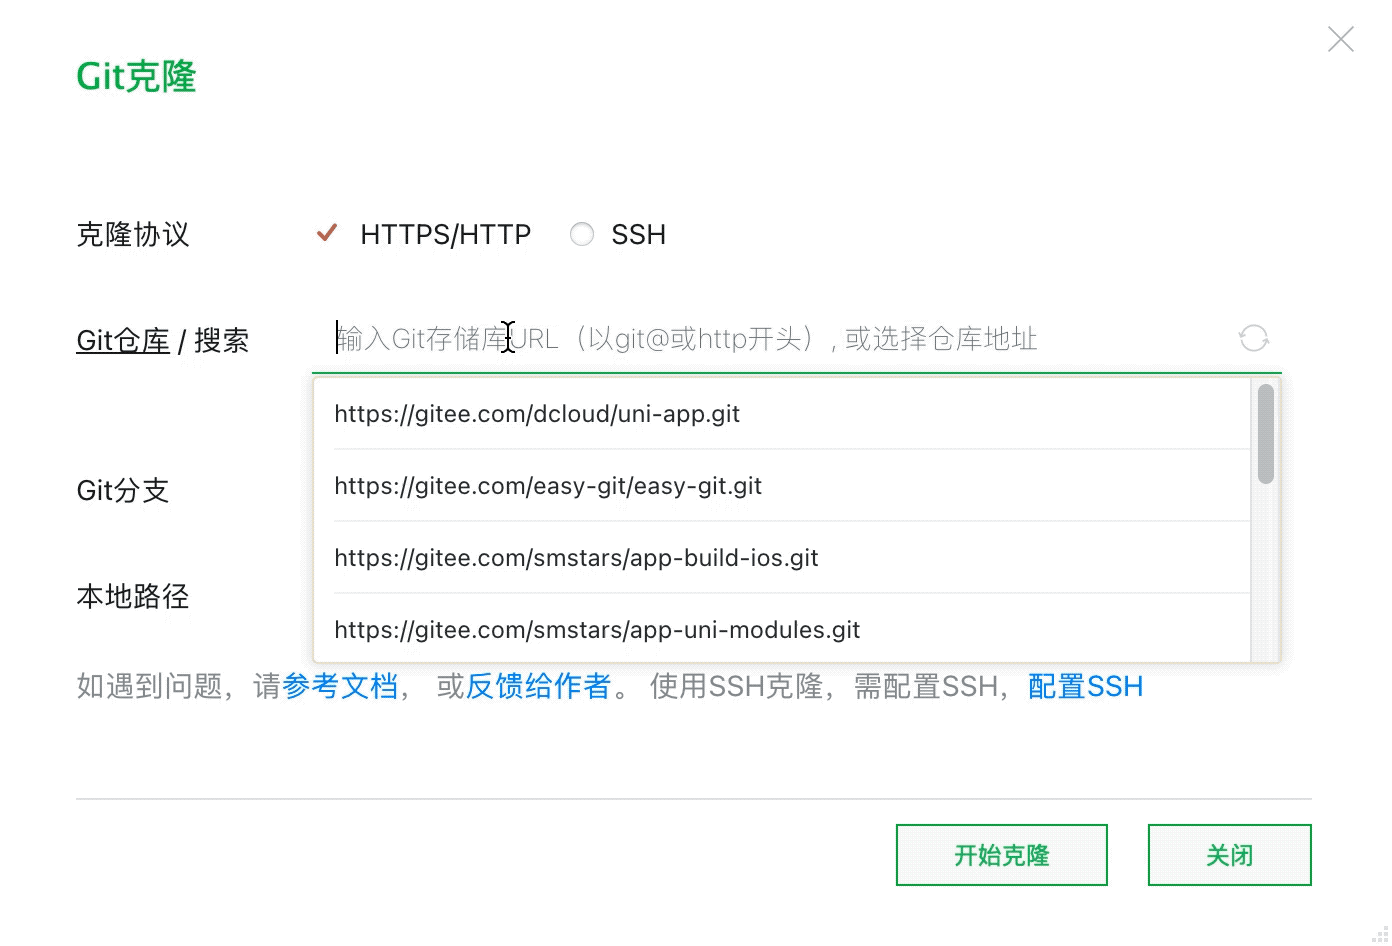This screenshot has height=946, width=1392.
Task: Click the Git克隆 dialog title
Action: 136,76
